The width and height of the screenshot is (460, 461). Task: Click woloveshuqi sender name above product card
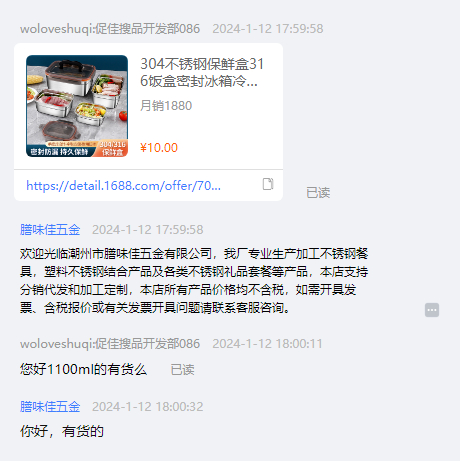(x=110, y=29)
